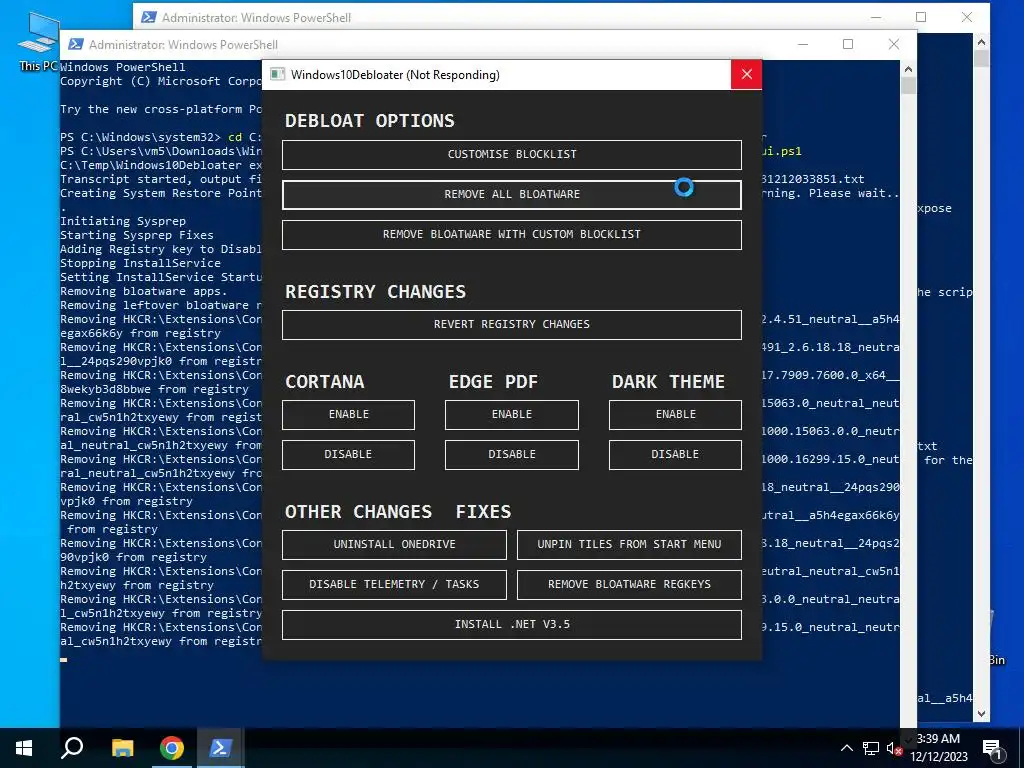The width and height of the screenshot is (1024, 768).
Task: Close the back PowerShell window
Action: coord(967,17)
